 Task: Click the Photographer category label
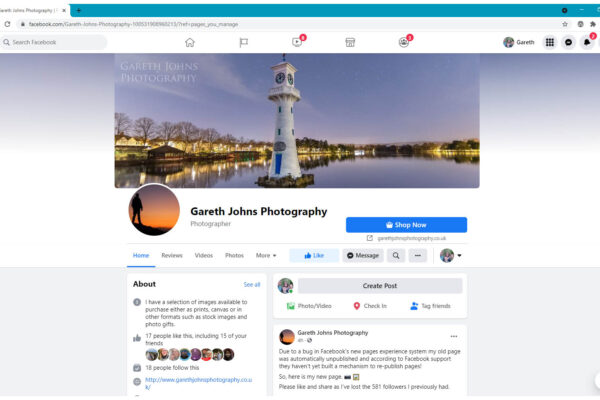coord(210,224)
